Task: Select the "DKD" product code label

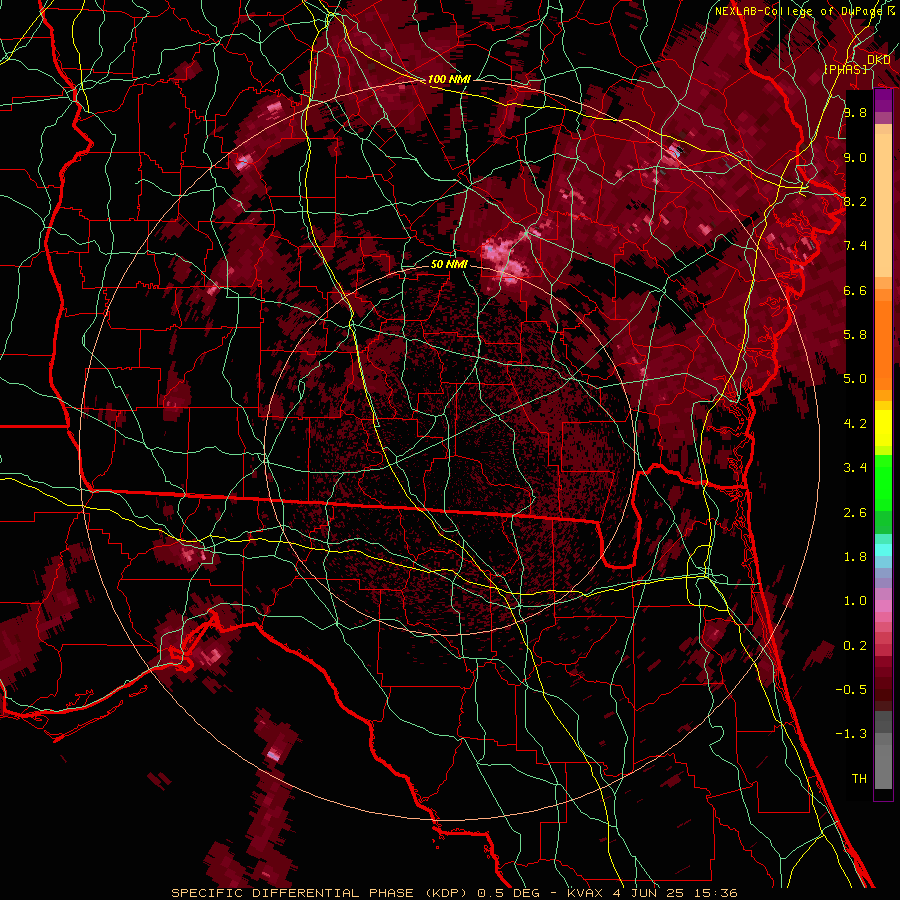Action: coord(879,60)
